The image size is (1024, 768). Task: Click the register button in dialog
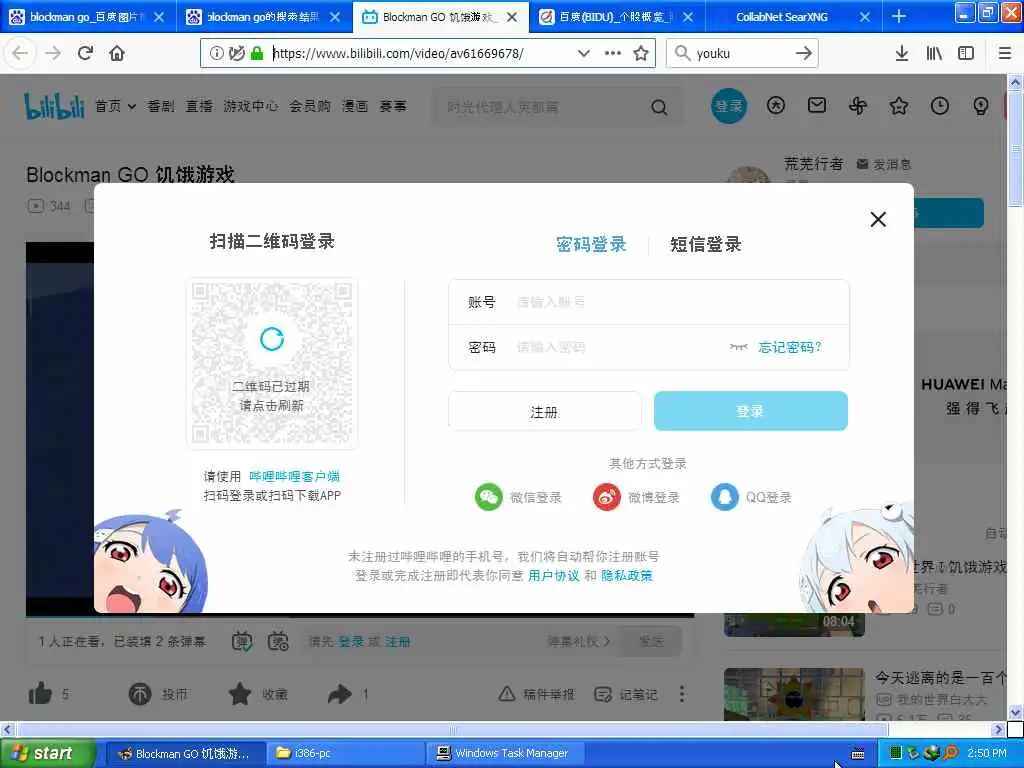(x=545, y=411)
